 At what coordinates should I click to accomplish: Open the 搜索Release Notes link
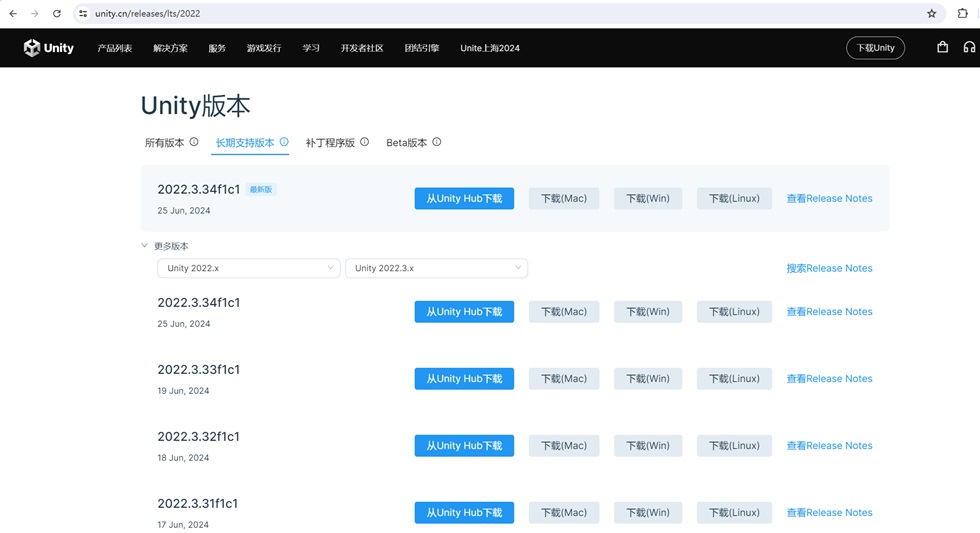point(829,268)
